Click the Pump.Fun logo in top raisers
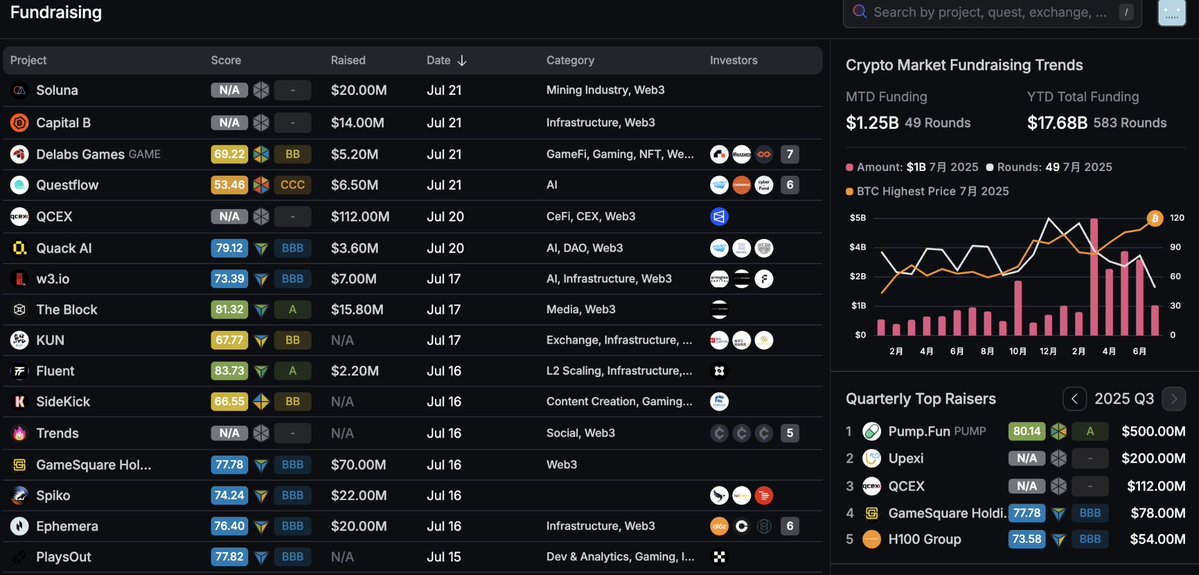Viewport: 1199px width, 575px height. tap(871, 431)
